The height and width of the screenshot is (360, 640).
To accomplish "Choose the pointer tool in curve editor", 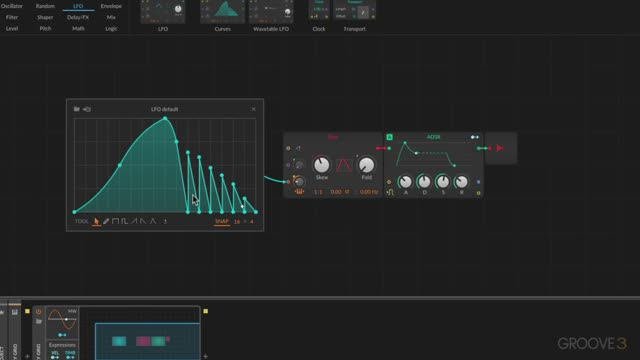I will coord(96,222).
